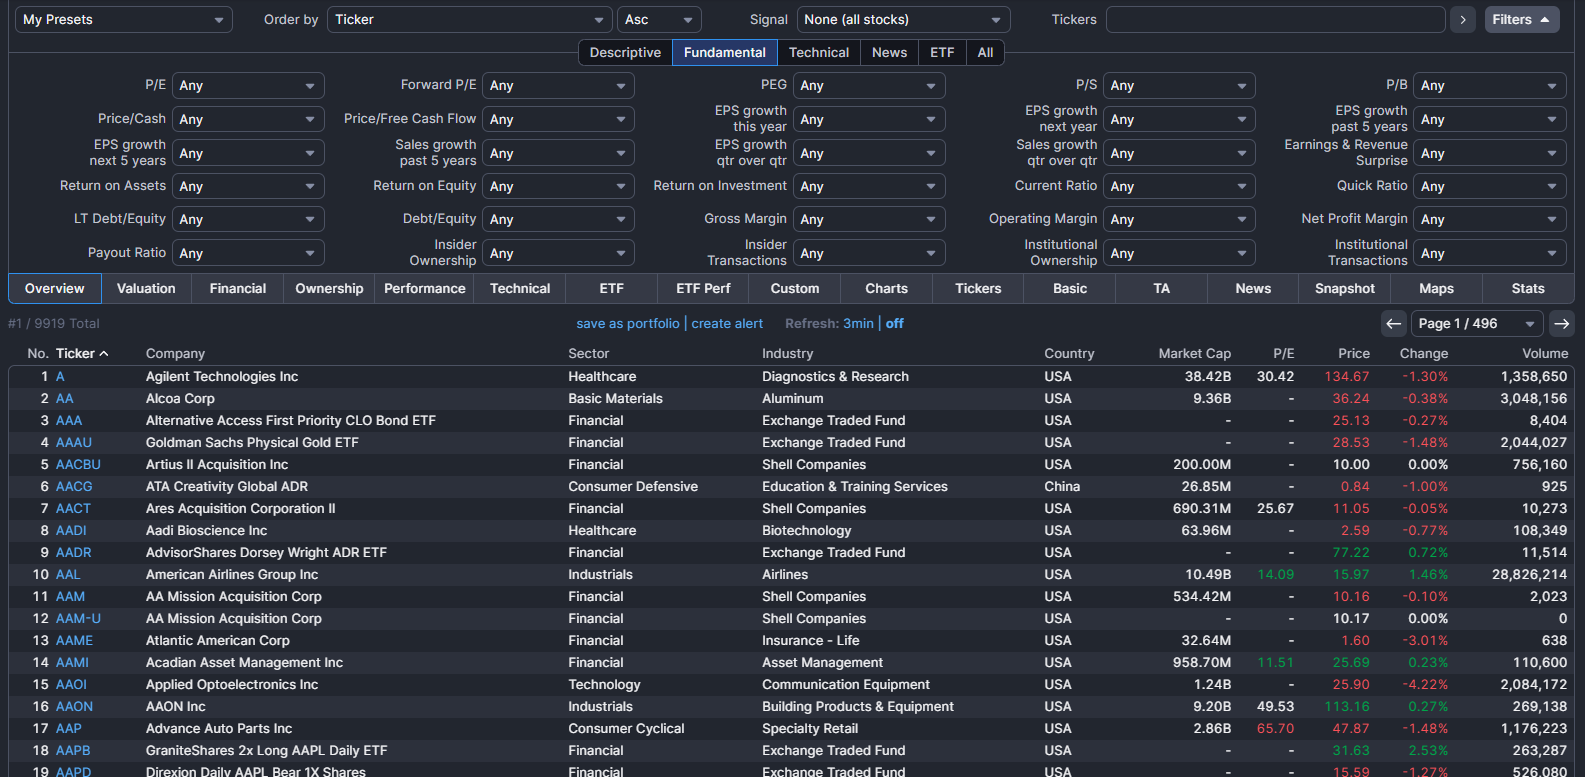
Task: Click Artius II Acquisition Inc row
Action: coord(791,465)
